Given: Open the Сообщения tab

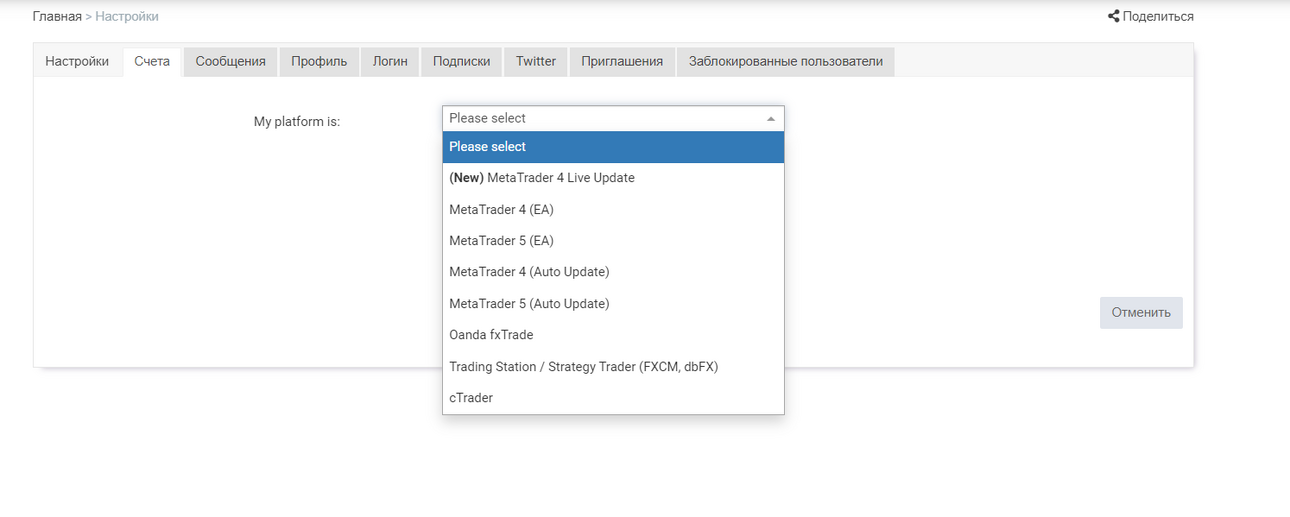Looking at the screenshot, I should pos(230,61).
